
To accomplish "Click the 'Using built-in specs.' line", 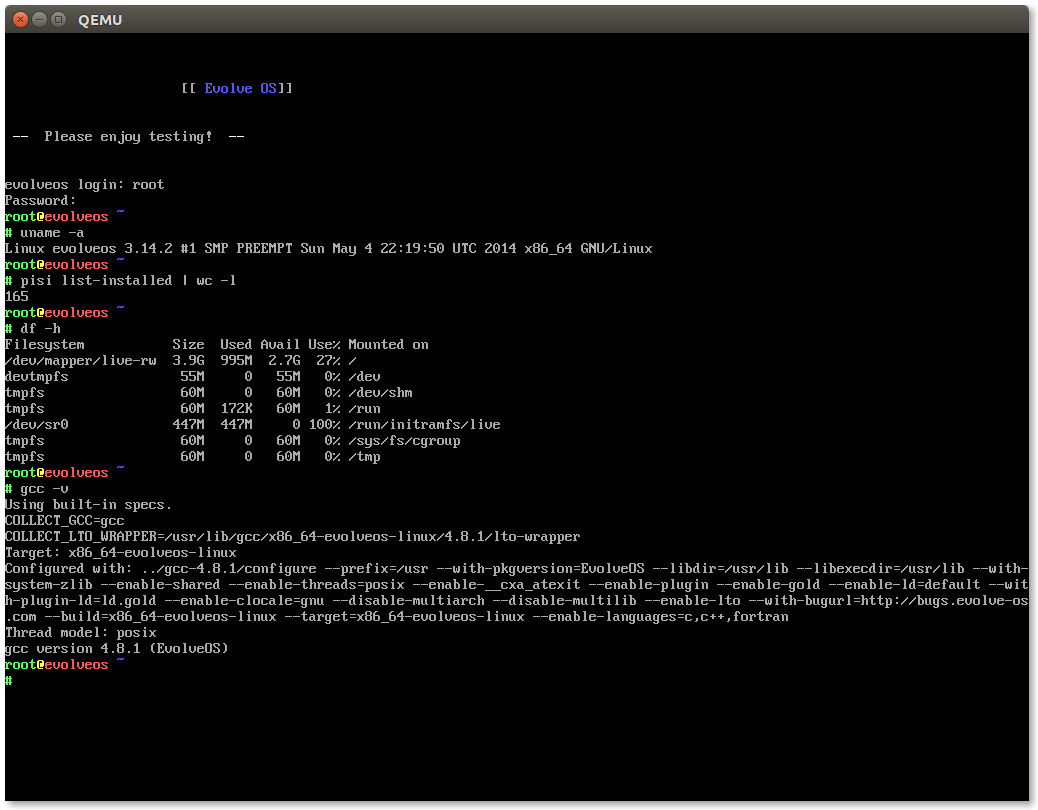I will coord(88,505).
